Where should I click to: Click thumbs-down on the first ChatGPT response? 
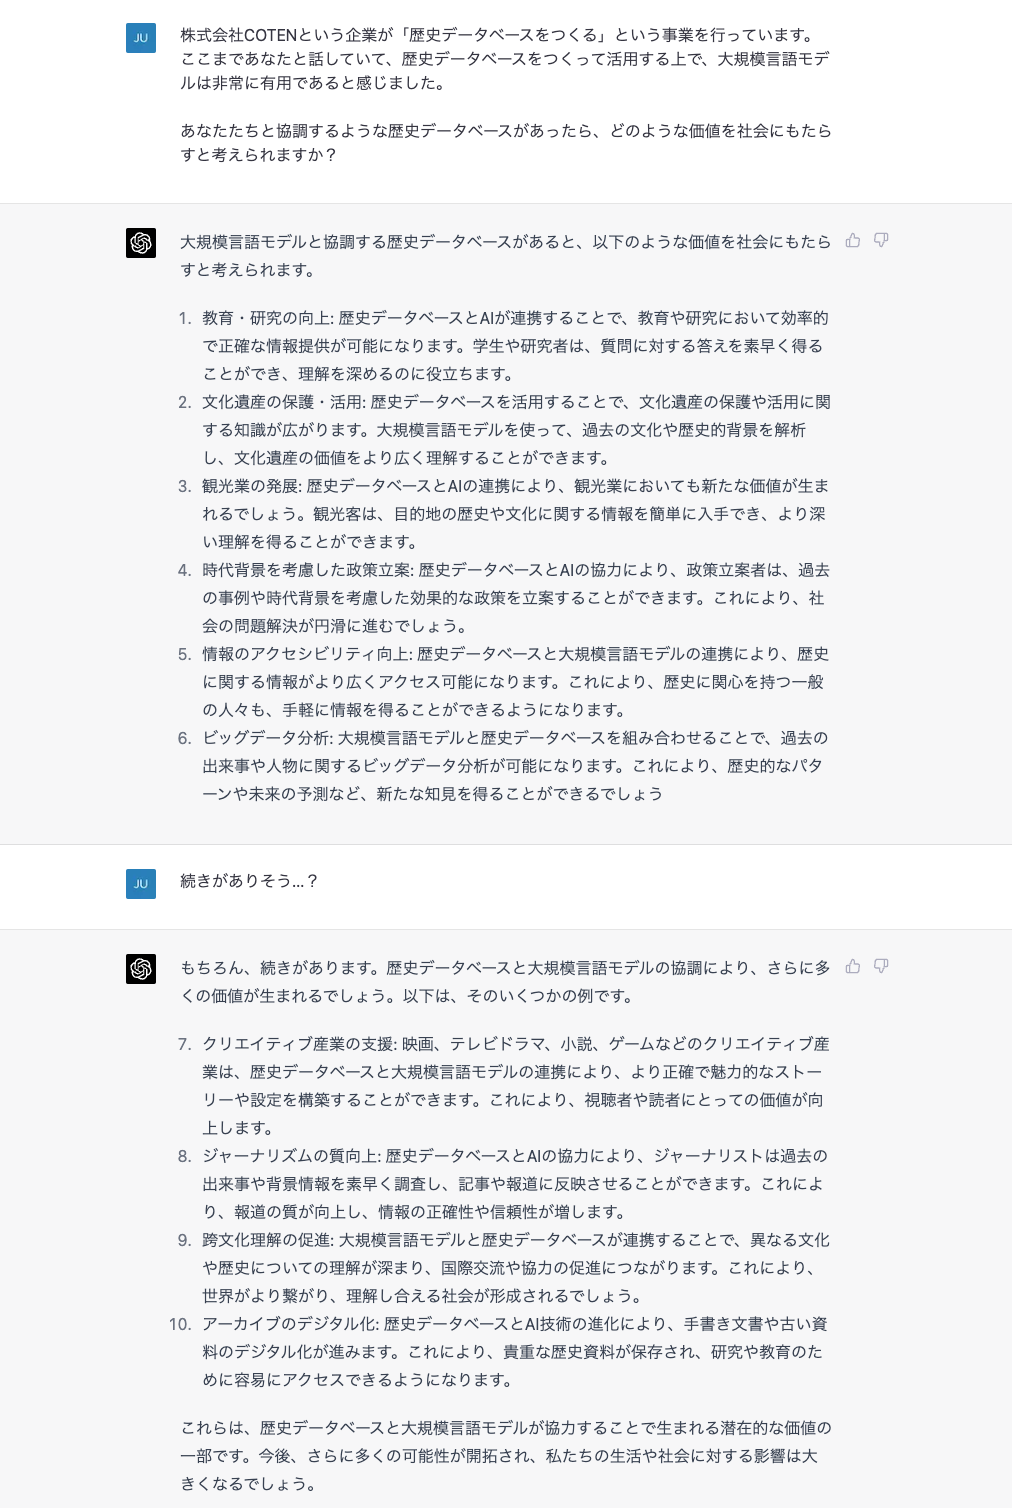point(881,240)
